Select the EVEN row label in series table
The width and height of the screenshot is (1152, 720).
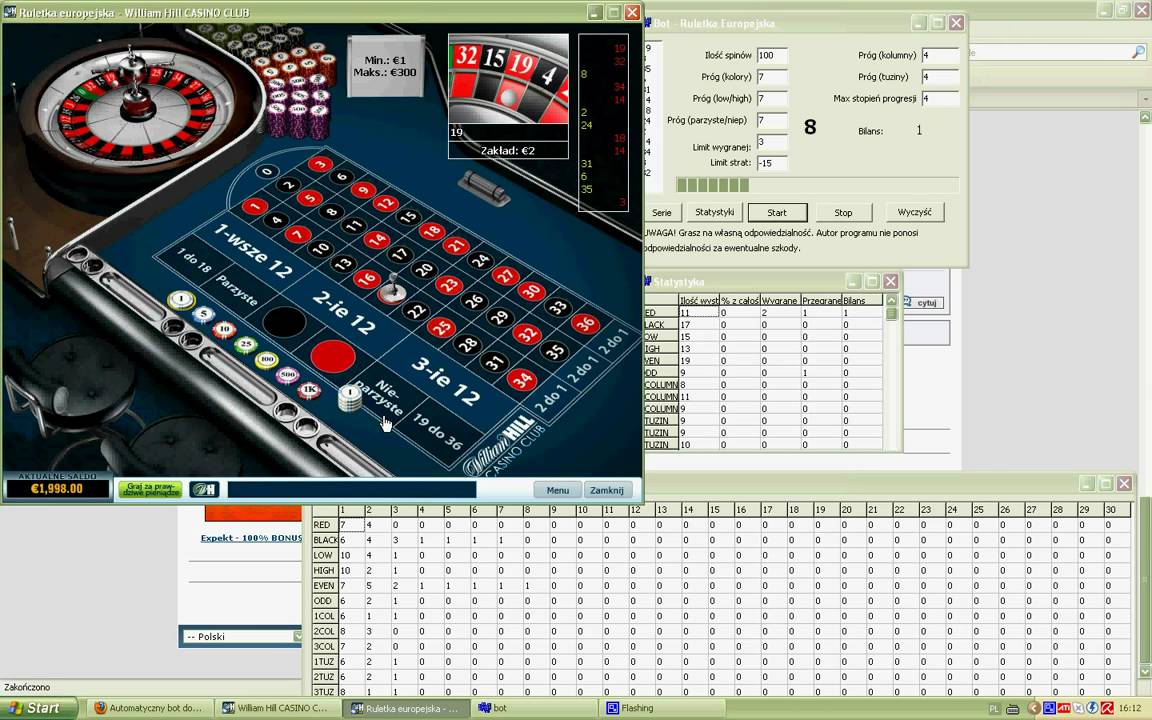pos(324,586)
